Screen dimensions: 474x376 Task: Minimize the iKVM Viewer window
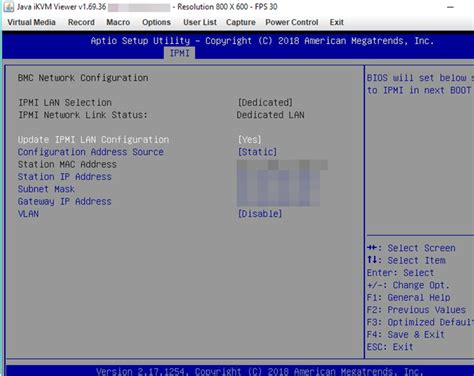click(x=450, y=7)
